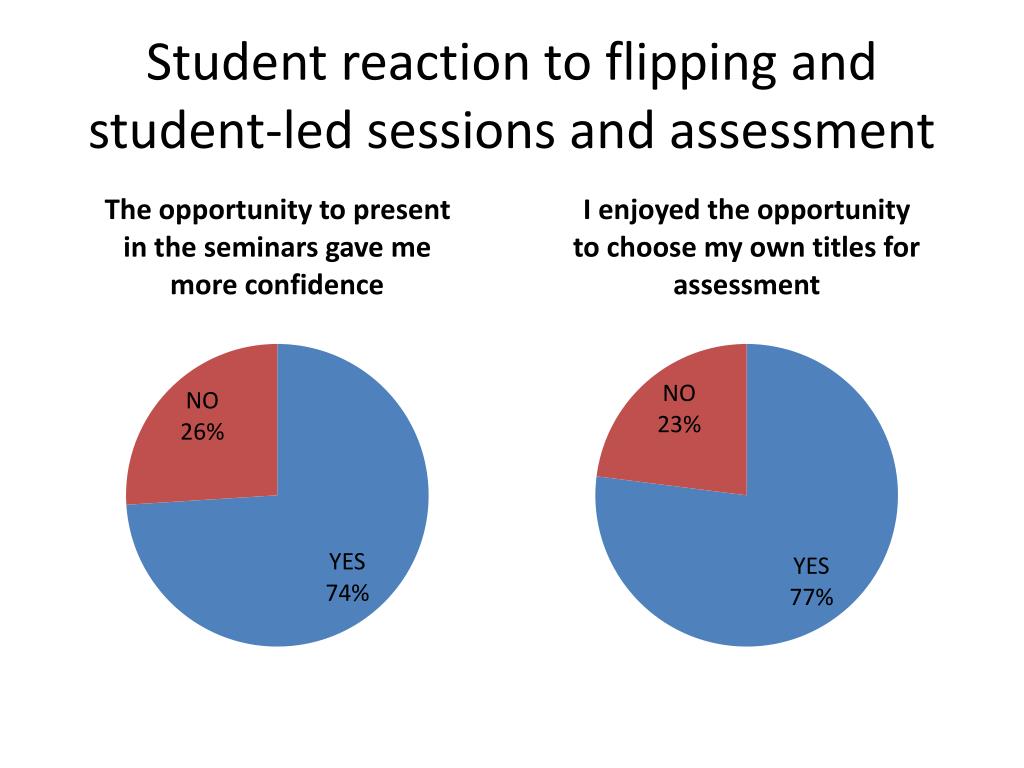Select the left chart title about confidence
The height and width of the screenshot is (768, 1024).
(277, 248)
